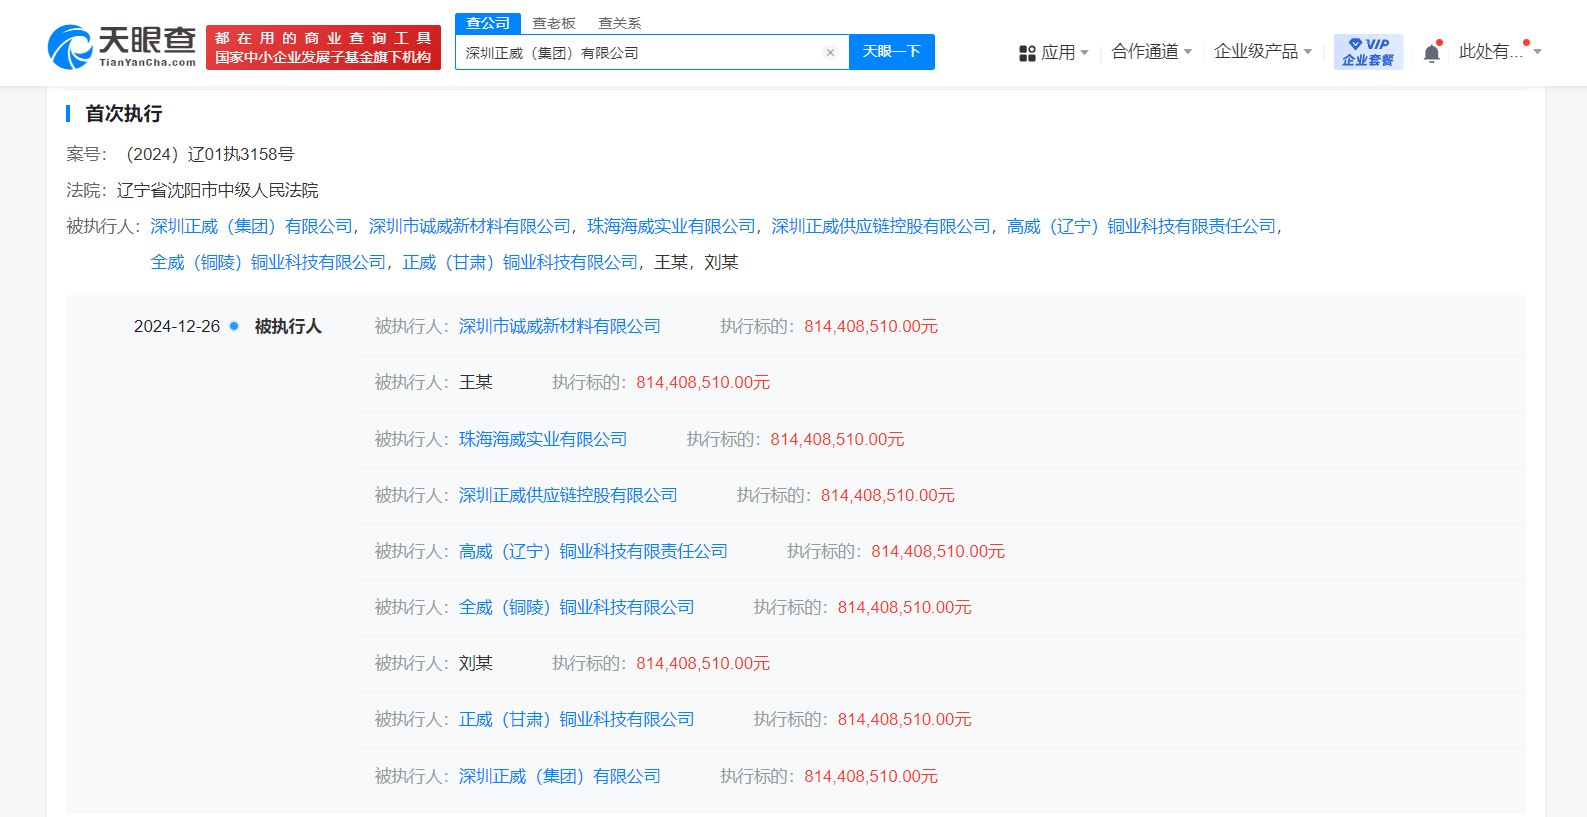Image resolution: width=1587 pixels, height=817 pixels.
Task: Switch to the 查关系 tab
Action: pos(620,23)
